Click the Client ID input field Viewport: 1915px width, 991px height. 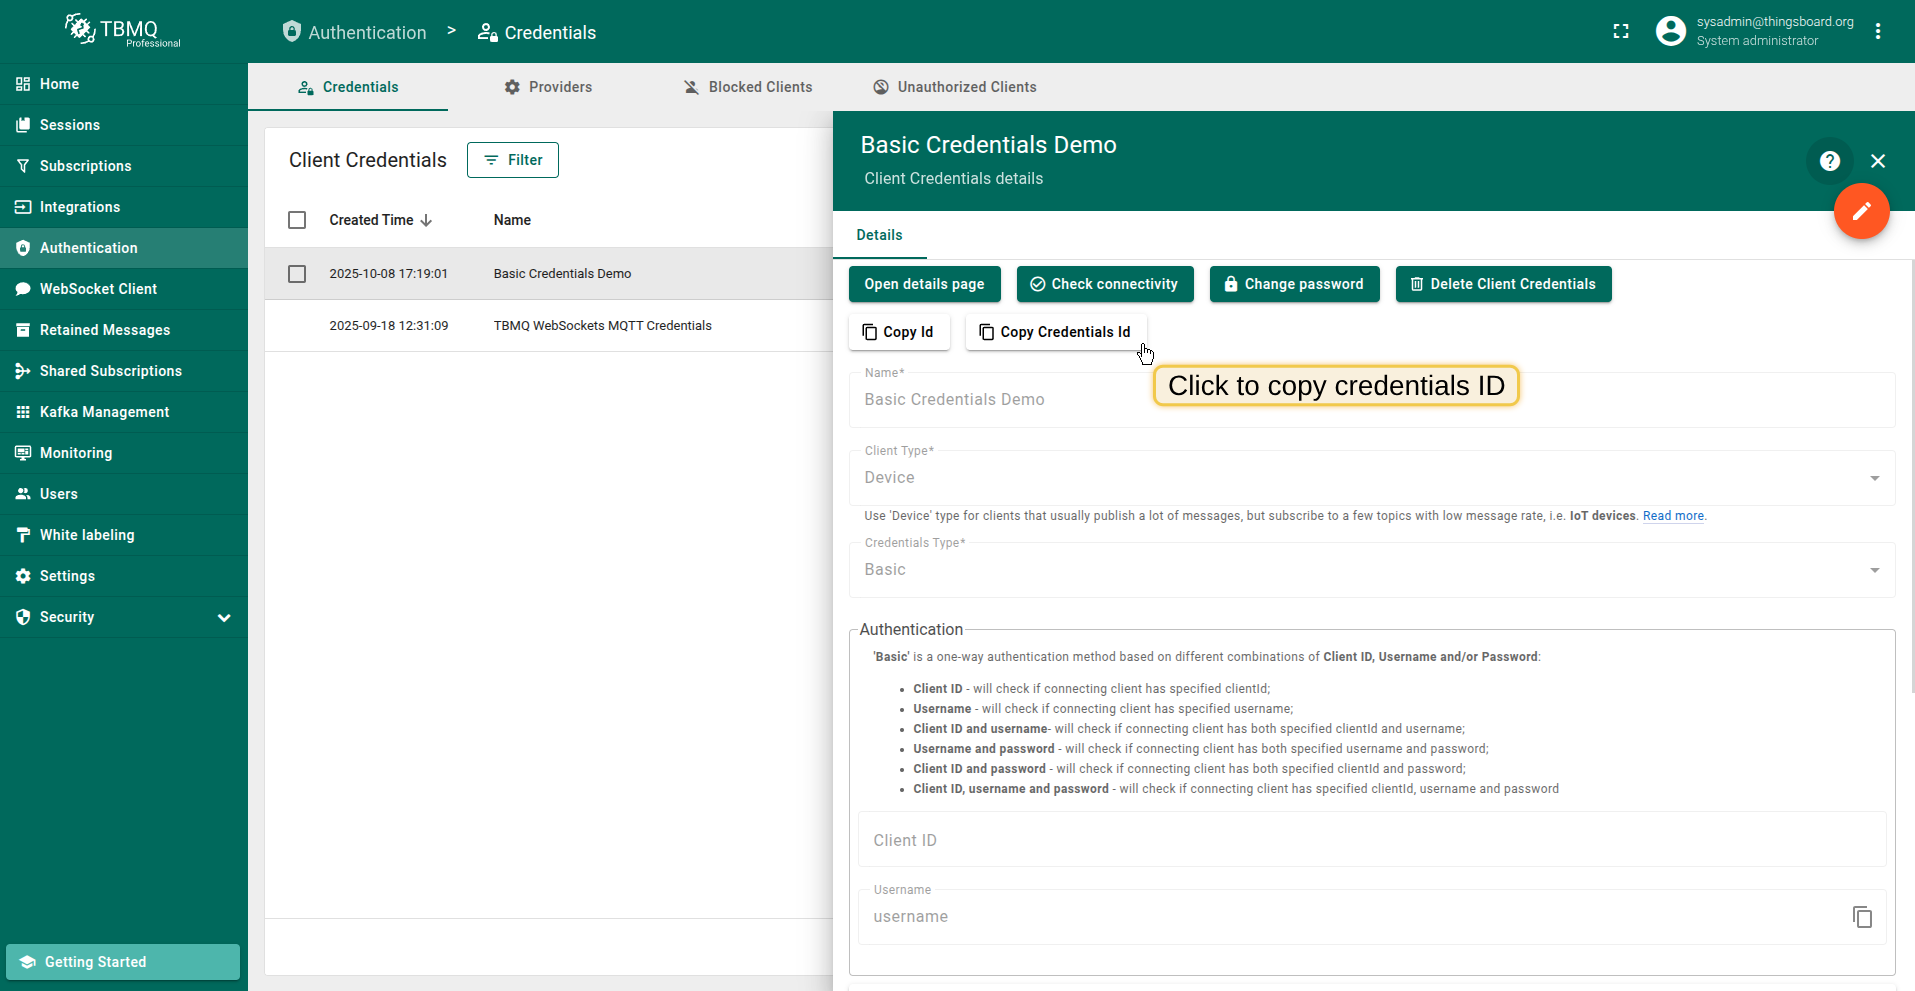click(x=1370, y=840)
